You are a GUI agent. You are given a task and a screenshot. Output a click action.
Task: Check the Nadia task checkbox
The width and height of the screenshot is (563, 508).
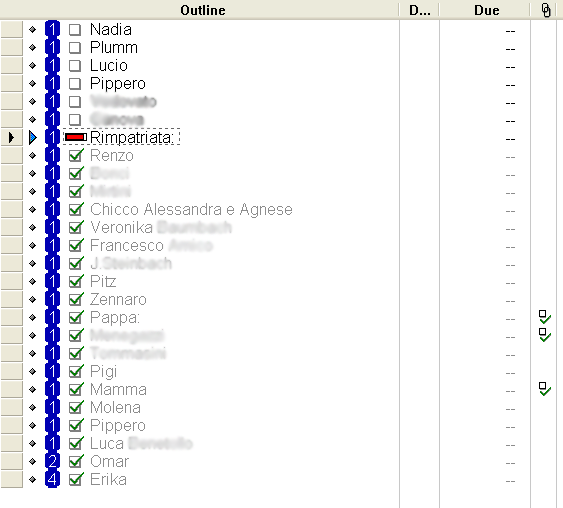[75, 29]
